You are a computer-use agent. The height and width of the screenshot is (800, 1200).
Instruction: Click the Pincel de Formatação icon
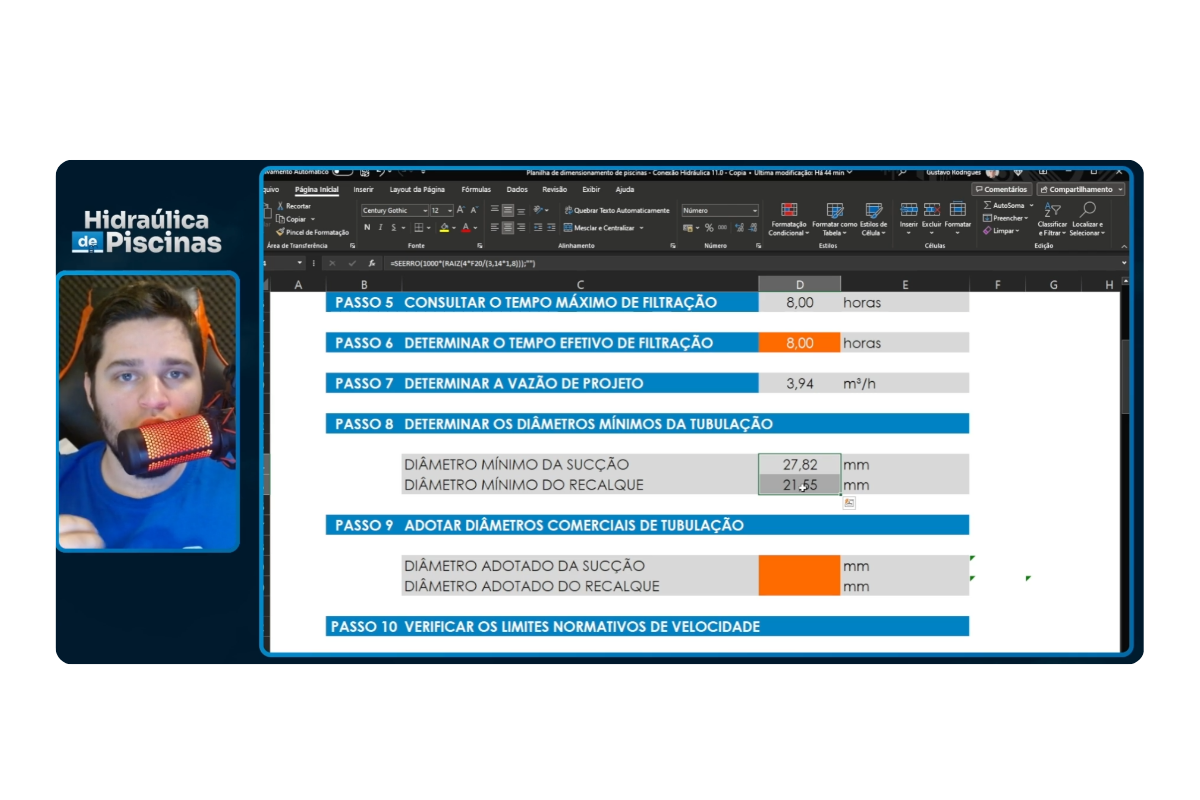[x=281, y=232]
